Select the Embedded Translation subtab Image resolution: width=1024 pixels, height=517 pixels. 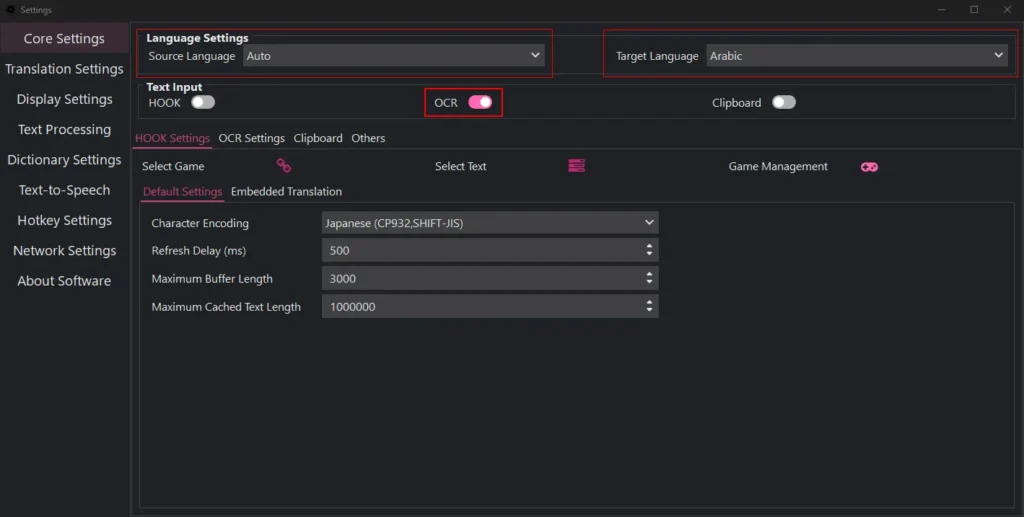(x=286, y=191)
